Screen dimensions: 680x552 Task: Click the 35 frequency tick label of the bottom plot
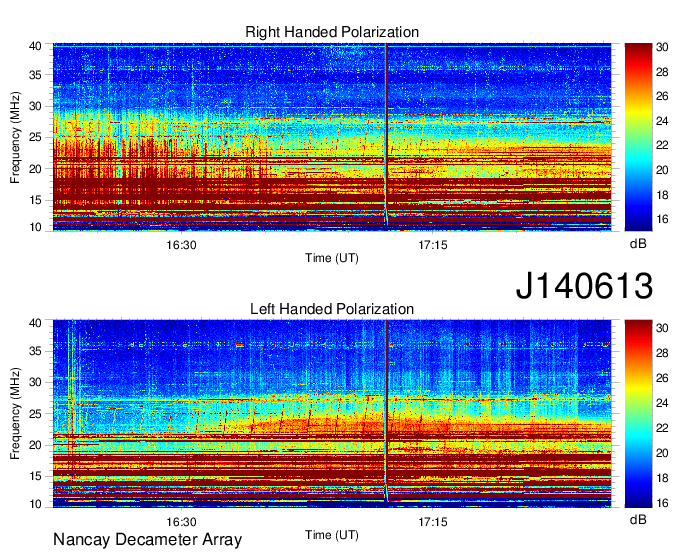pos(36,351)
